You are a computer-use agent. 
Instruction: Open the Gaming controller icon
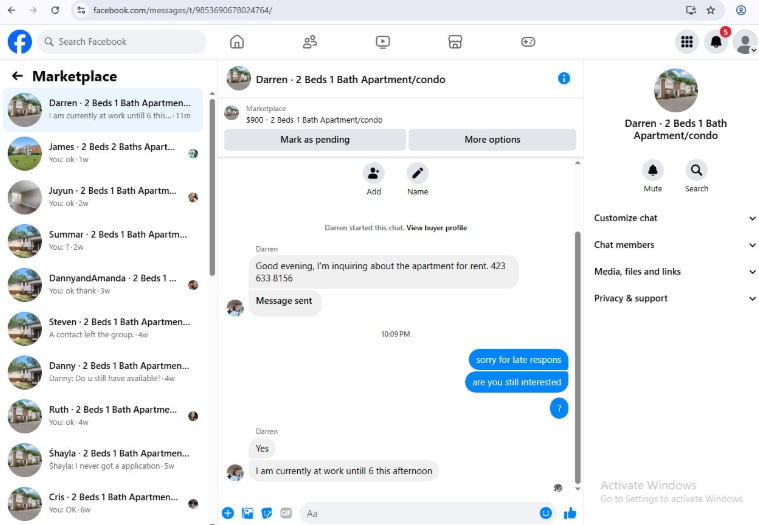(528, 42)
